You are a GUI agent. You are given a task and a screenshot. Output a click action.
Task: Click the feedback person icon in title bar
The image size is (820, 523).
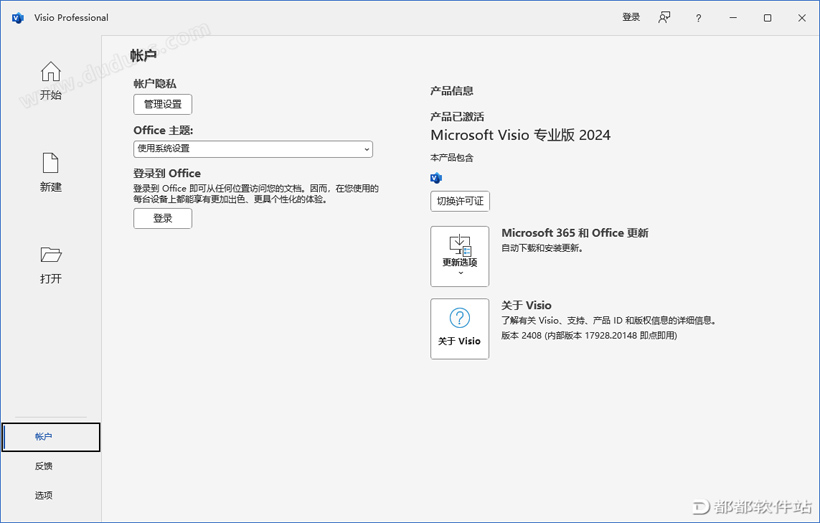click(664, 18)
